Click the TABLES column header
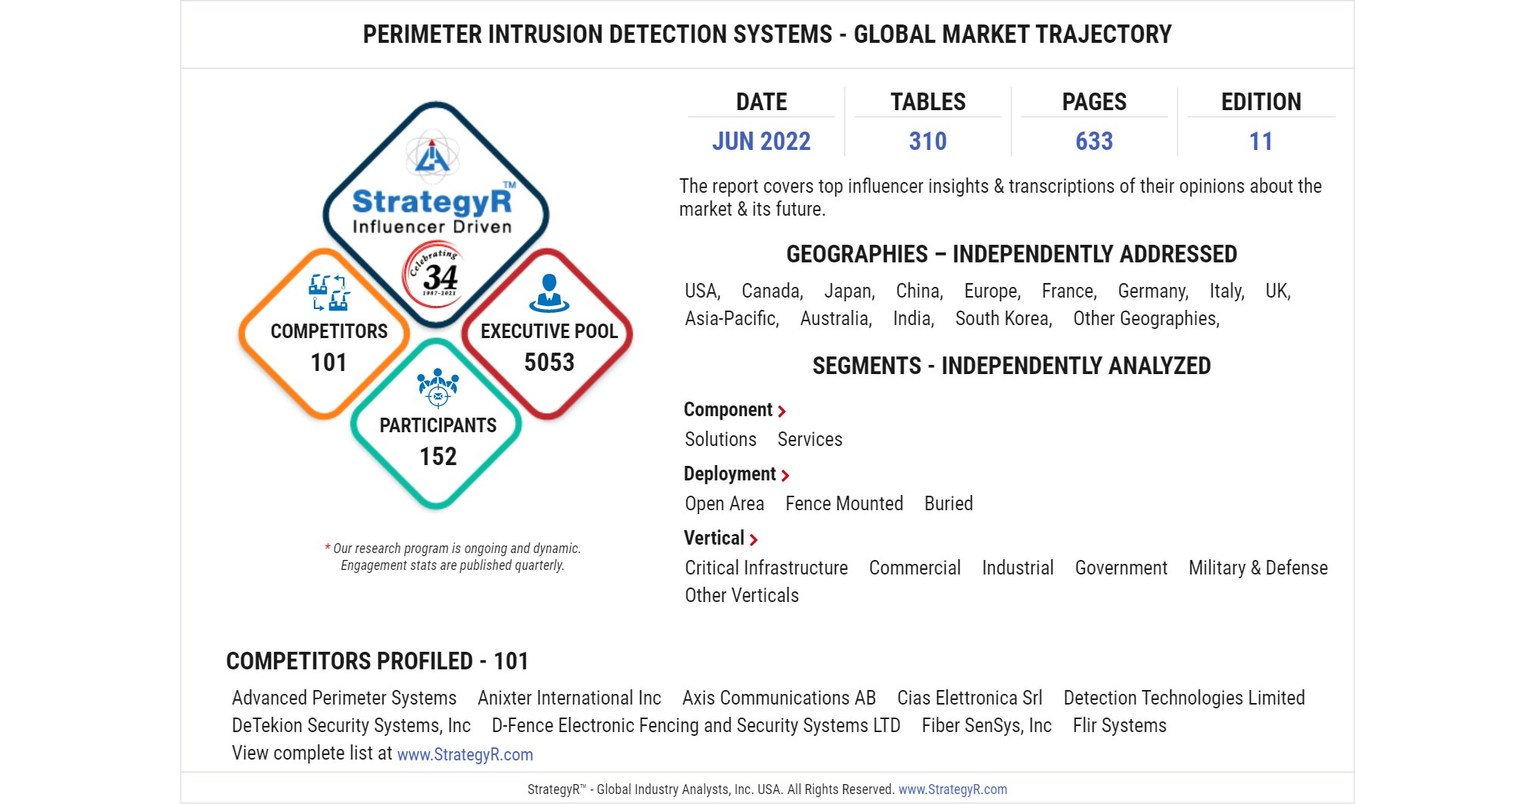Viewport: 1535px width, 804px height. pos(928,102)
